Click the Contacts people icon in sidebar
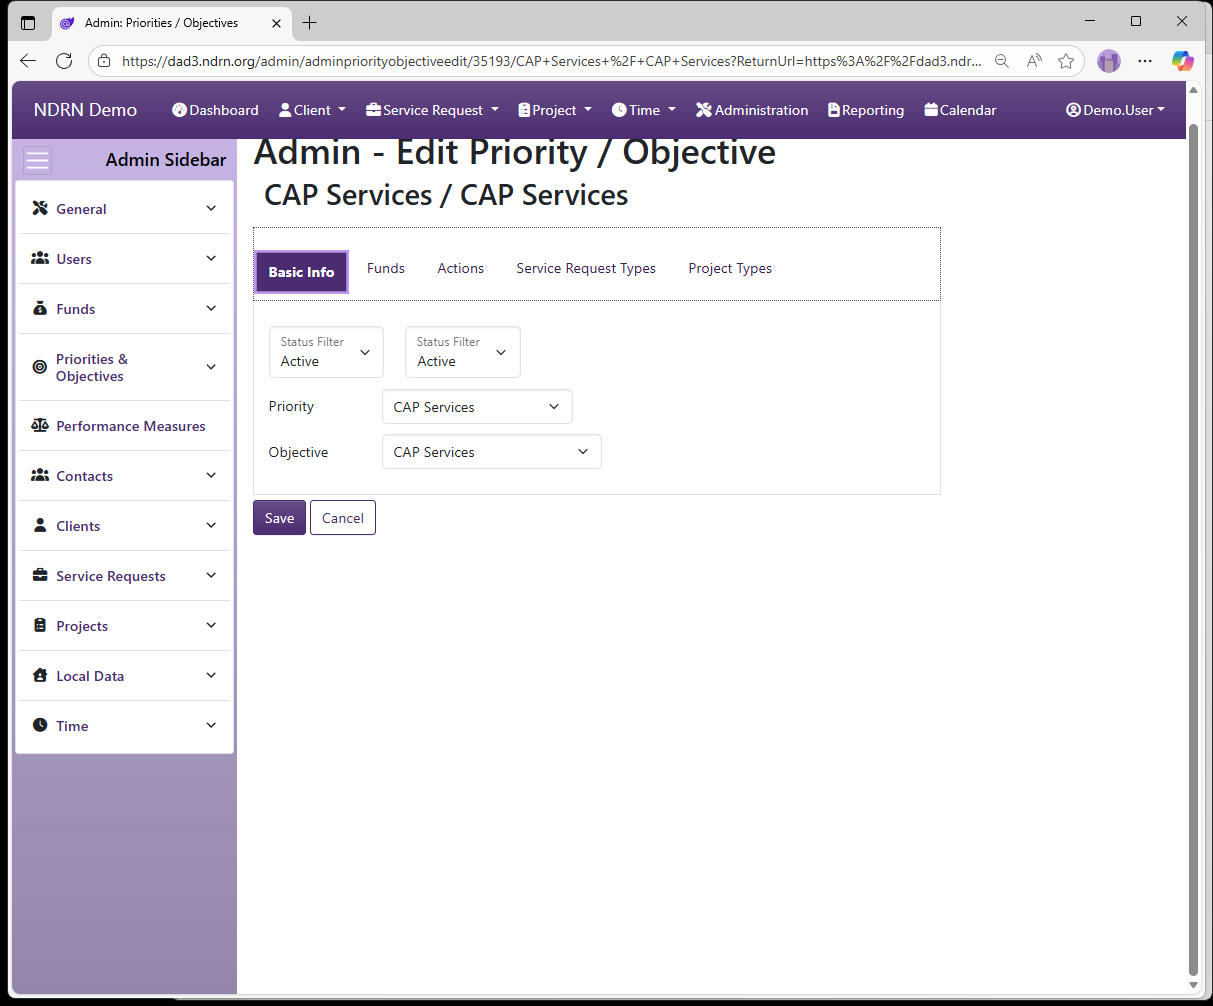1213x1006 pixels. (40, 475)
